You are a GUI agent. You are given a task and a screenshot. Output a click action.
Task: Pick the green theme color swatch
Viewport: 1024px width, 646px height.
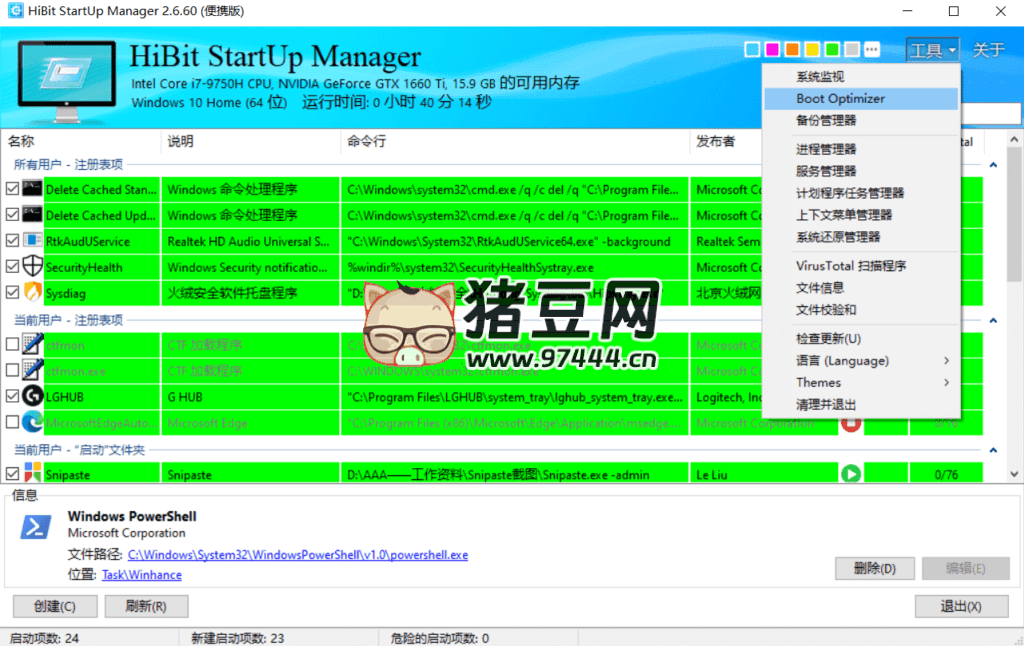pos(832,50)
